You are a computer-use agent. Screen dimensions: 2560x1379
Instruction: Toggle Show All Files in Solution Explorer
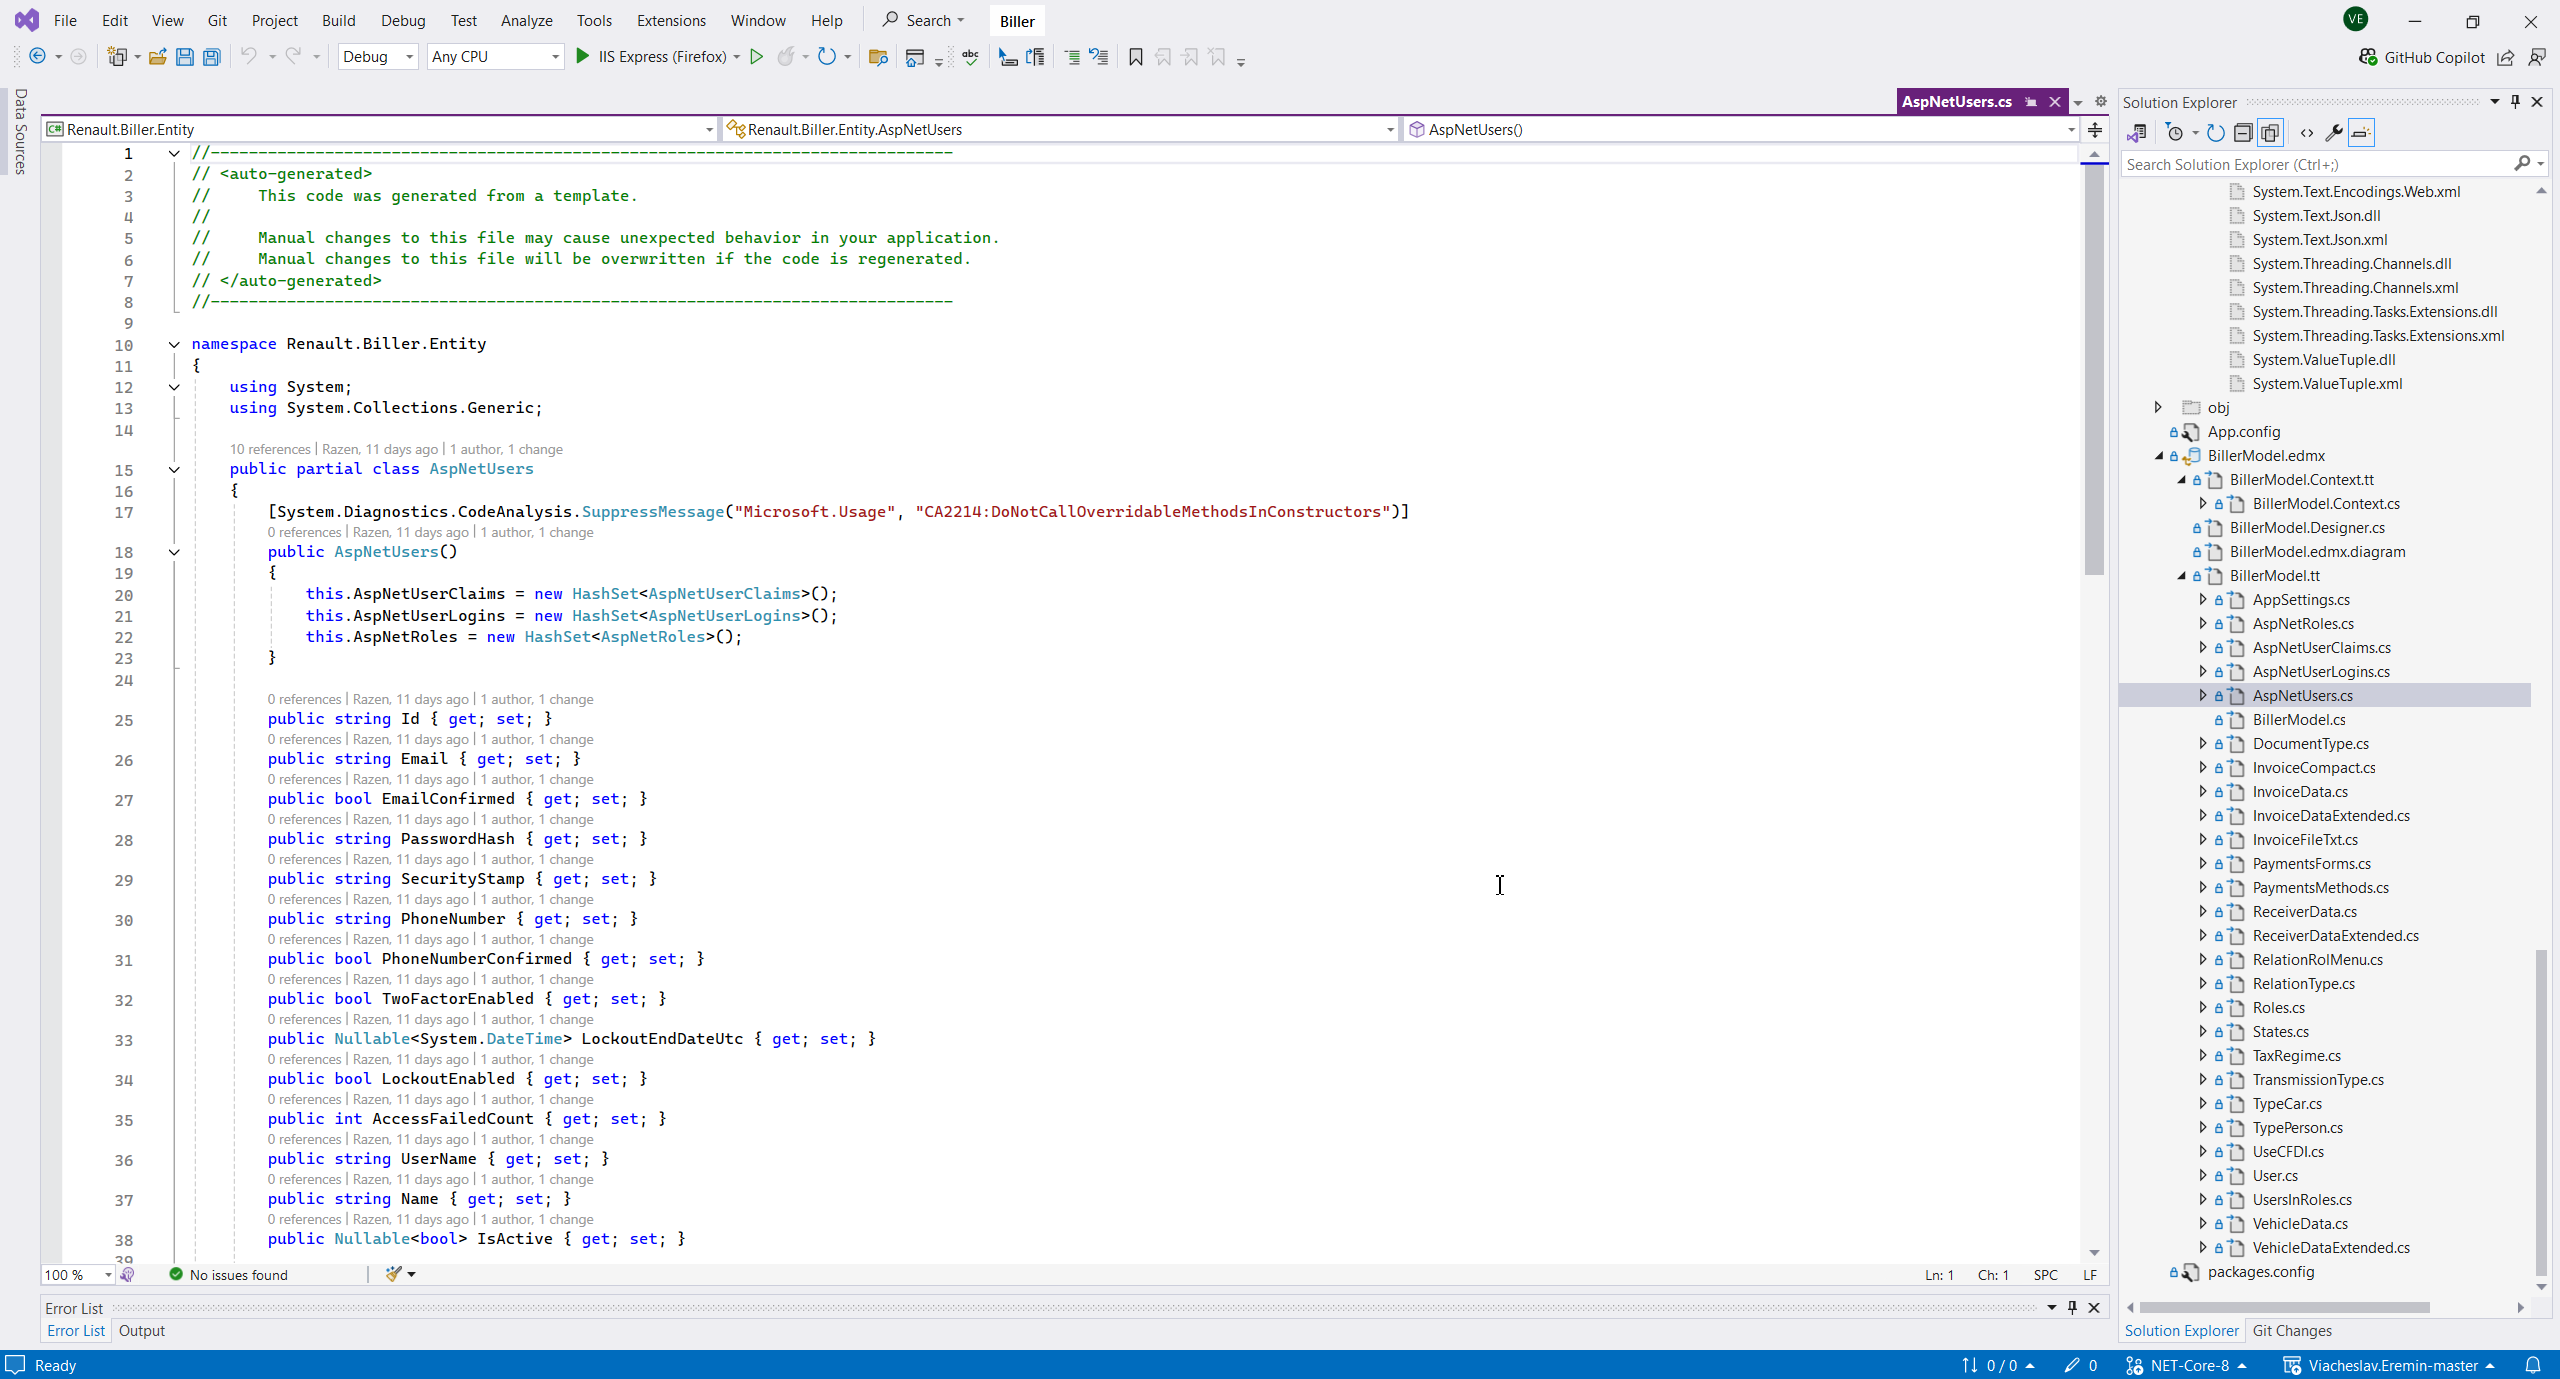[2270, 133]
